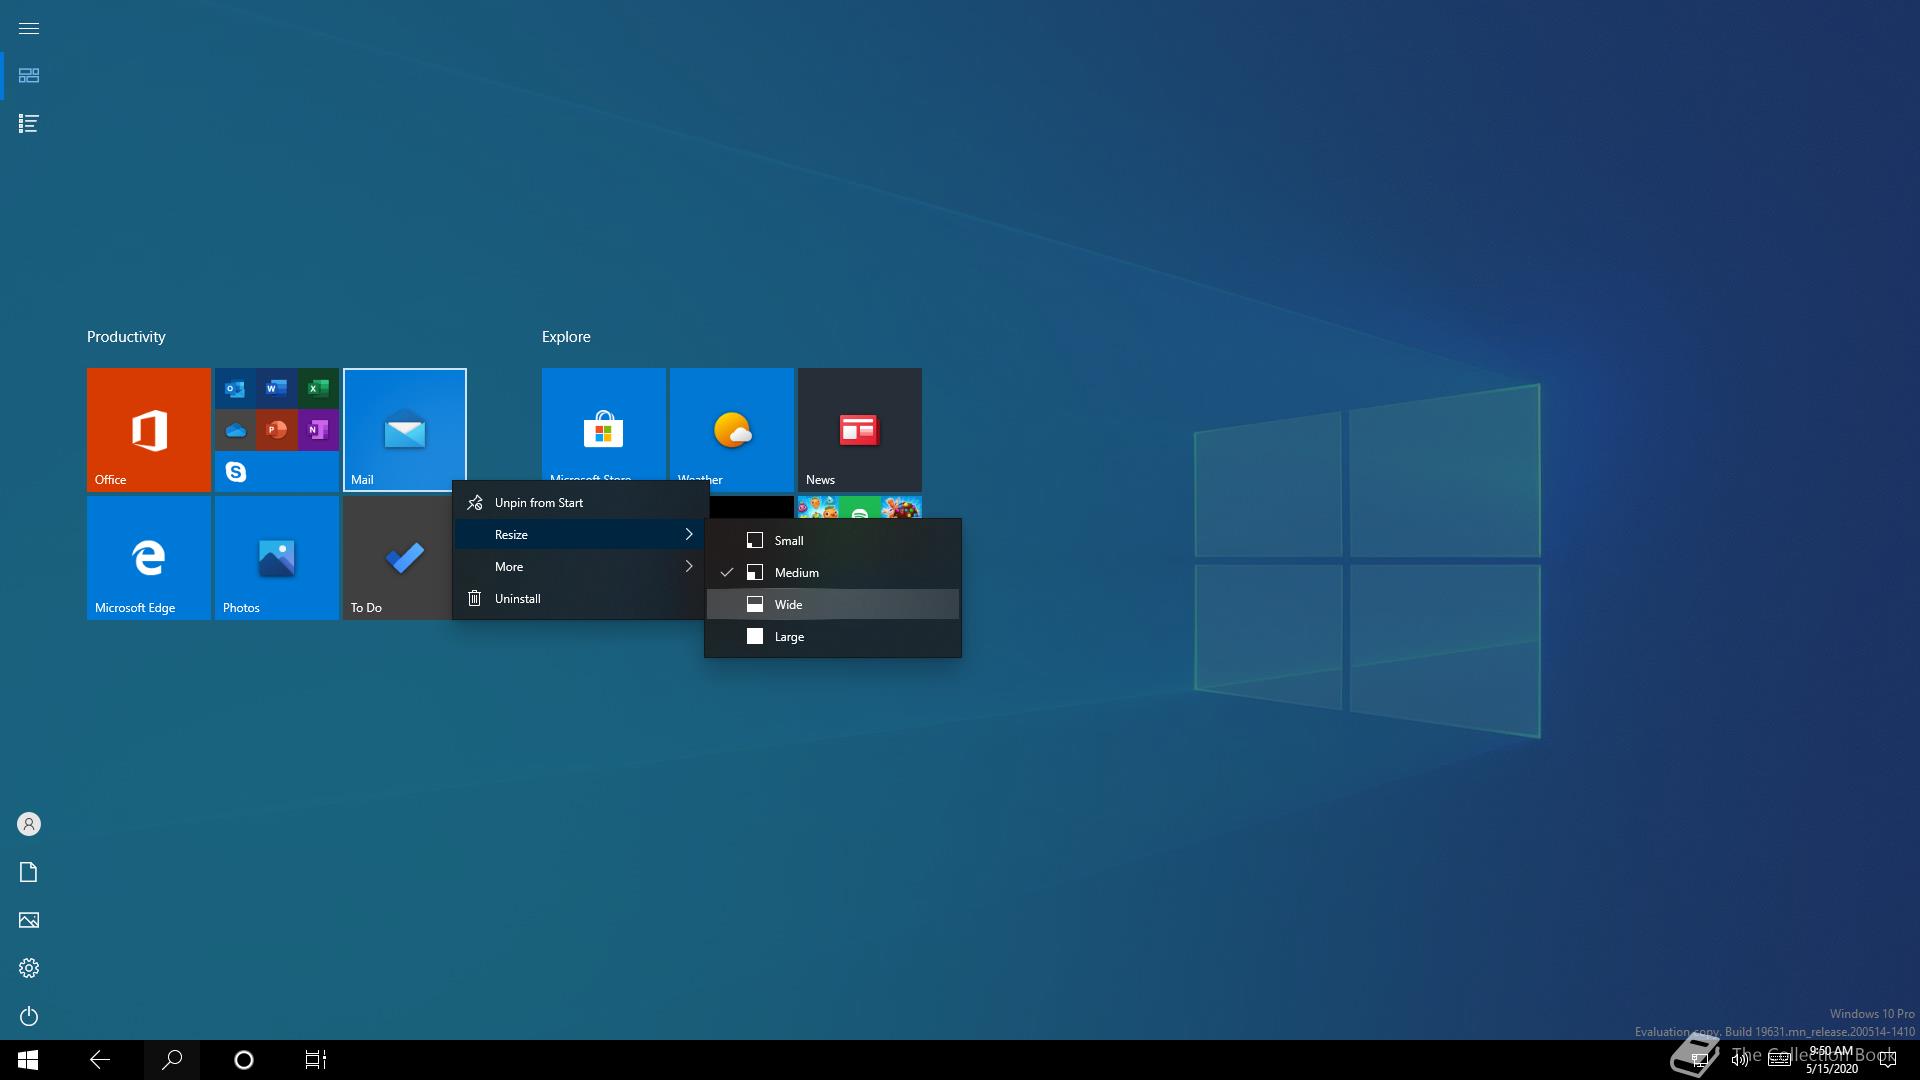Switch to Pinned tiles view

click(29, 76)
